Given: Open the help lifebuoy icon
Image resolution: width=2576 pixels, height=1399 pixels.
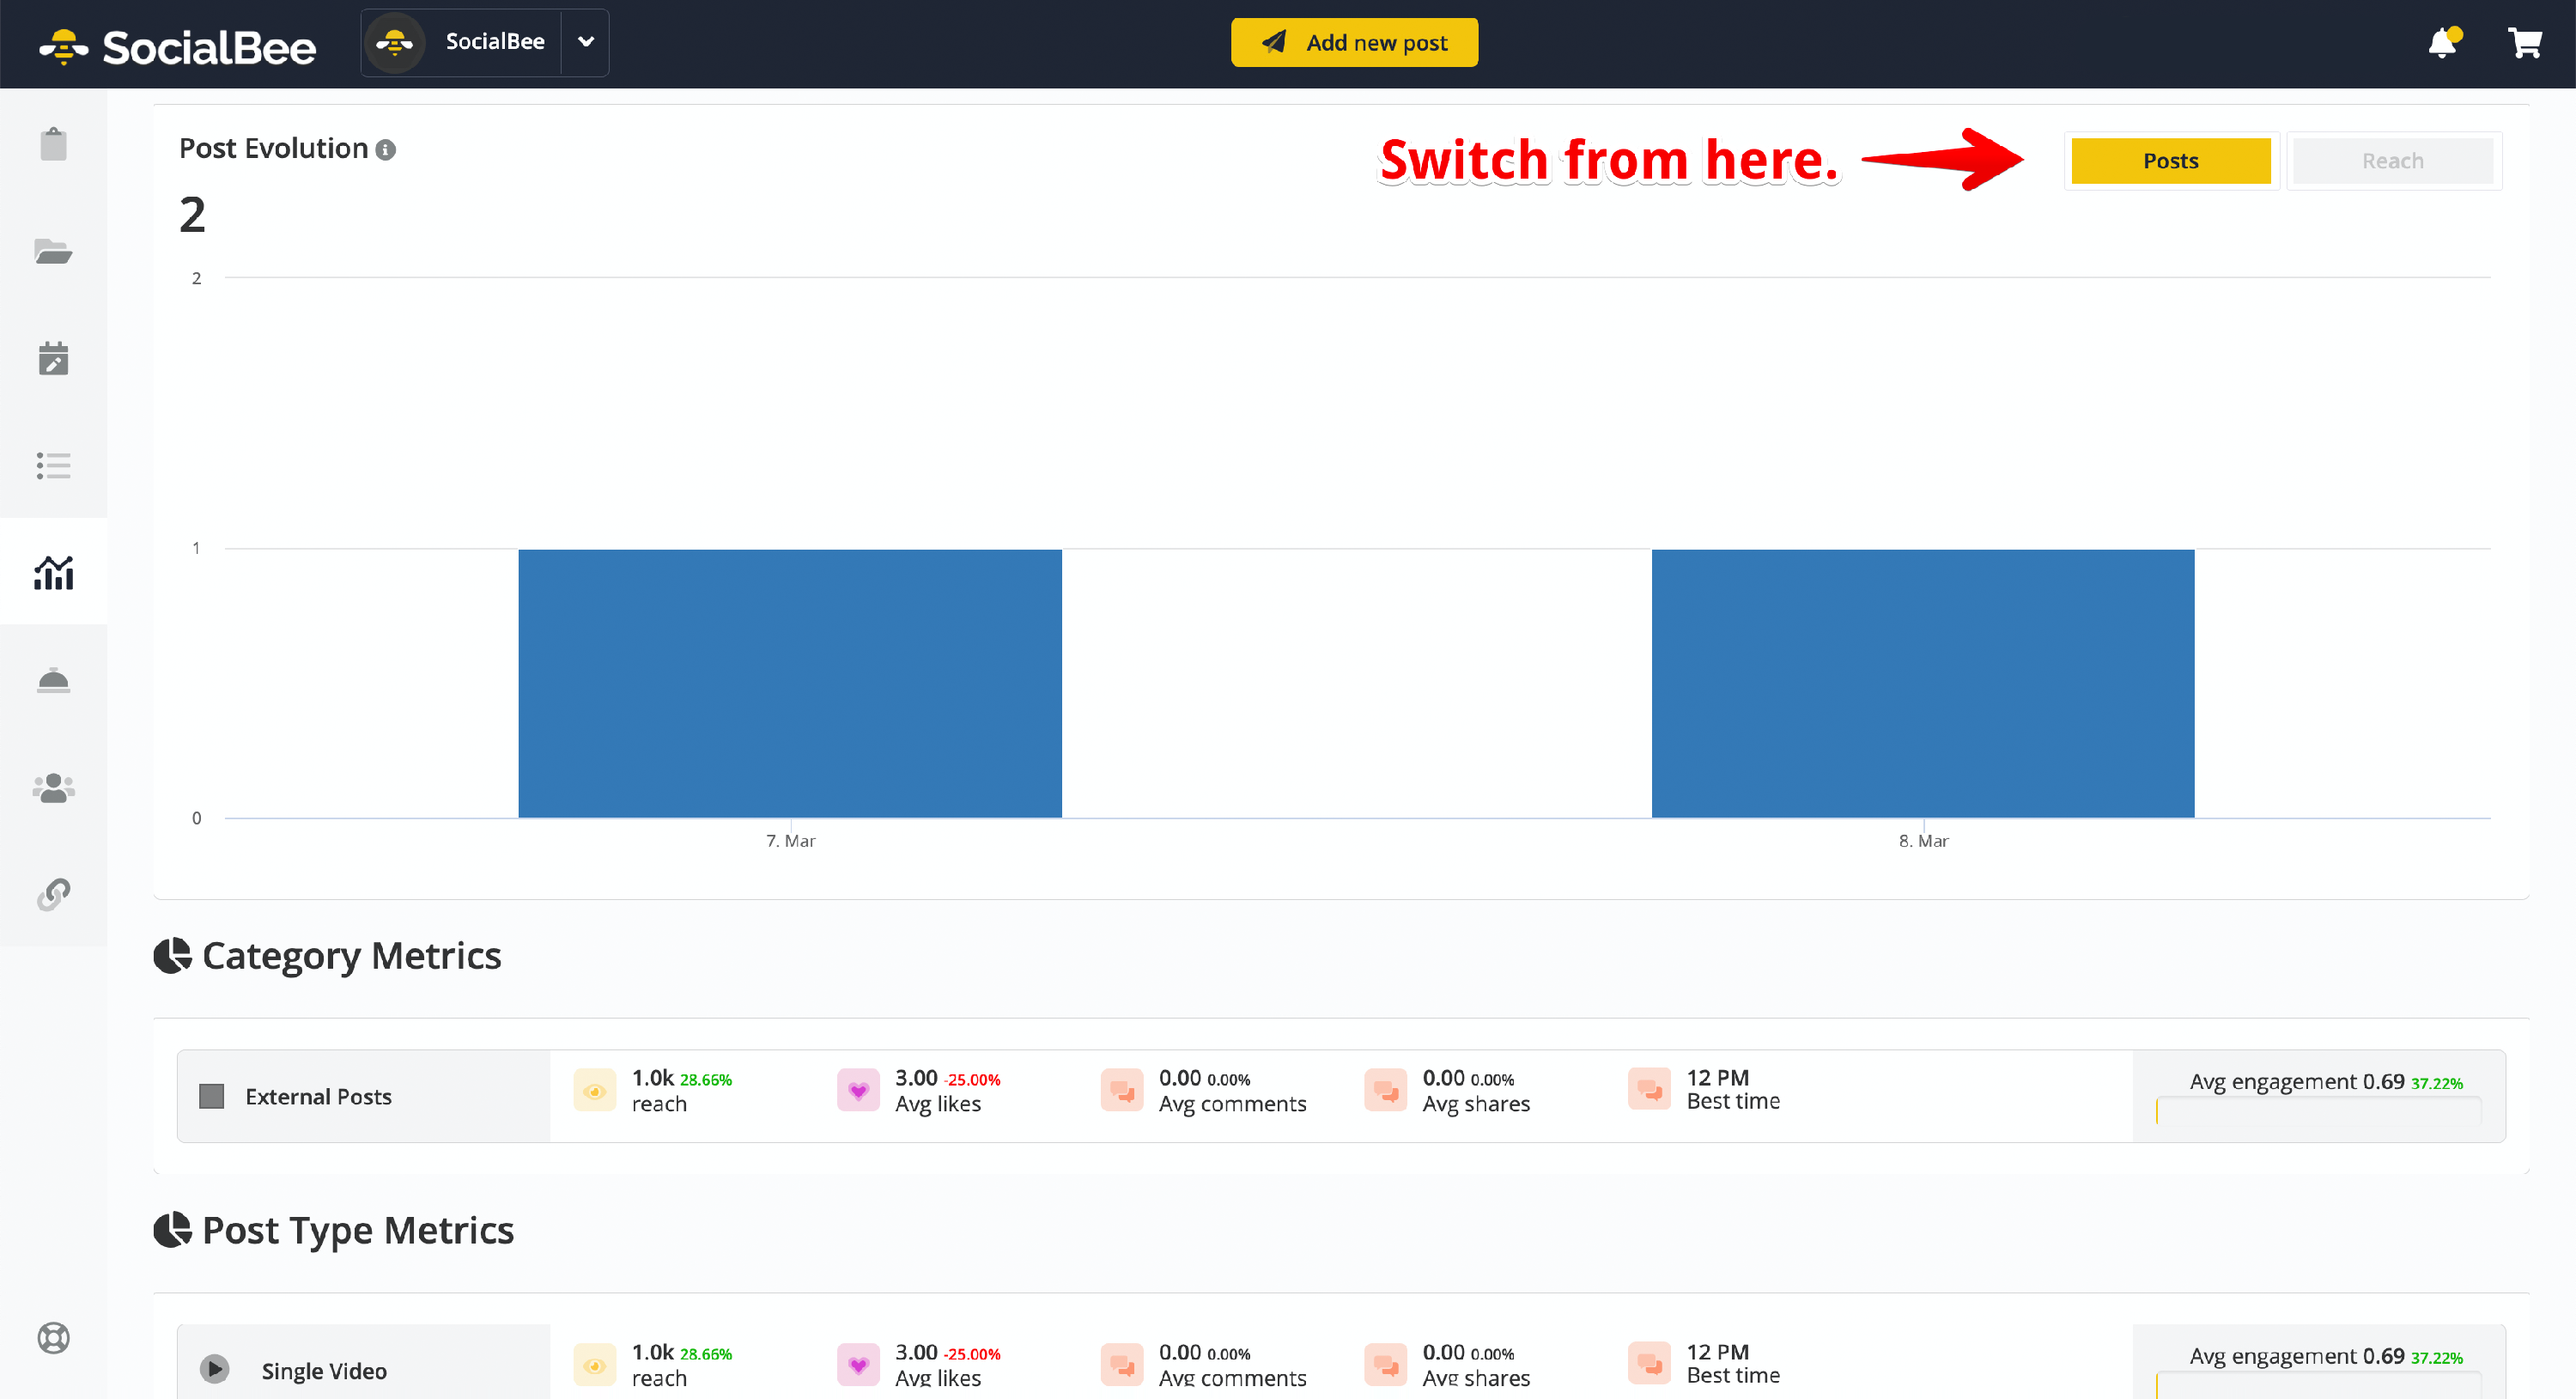Looking at the screenshot, I should 53,1338.
